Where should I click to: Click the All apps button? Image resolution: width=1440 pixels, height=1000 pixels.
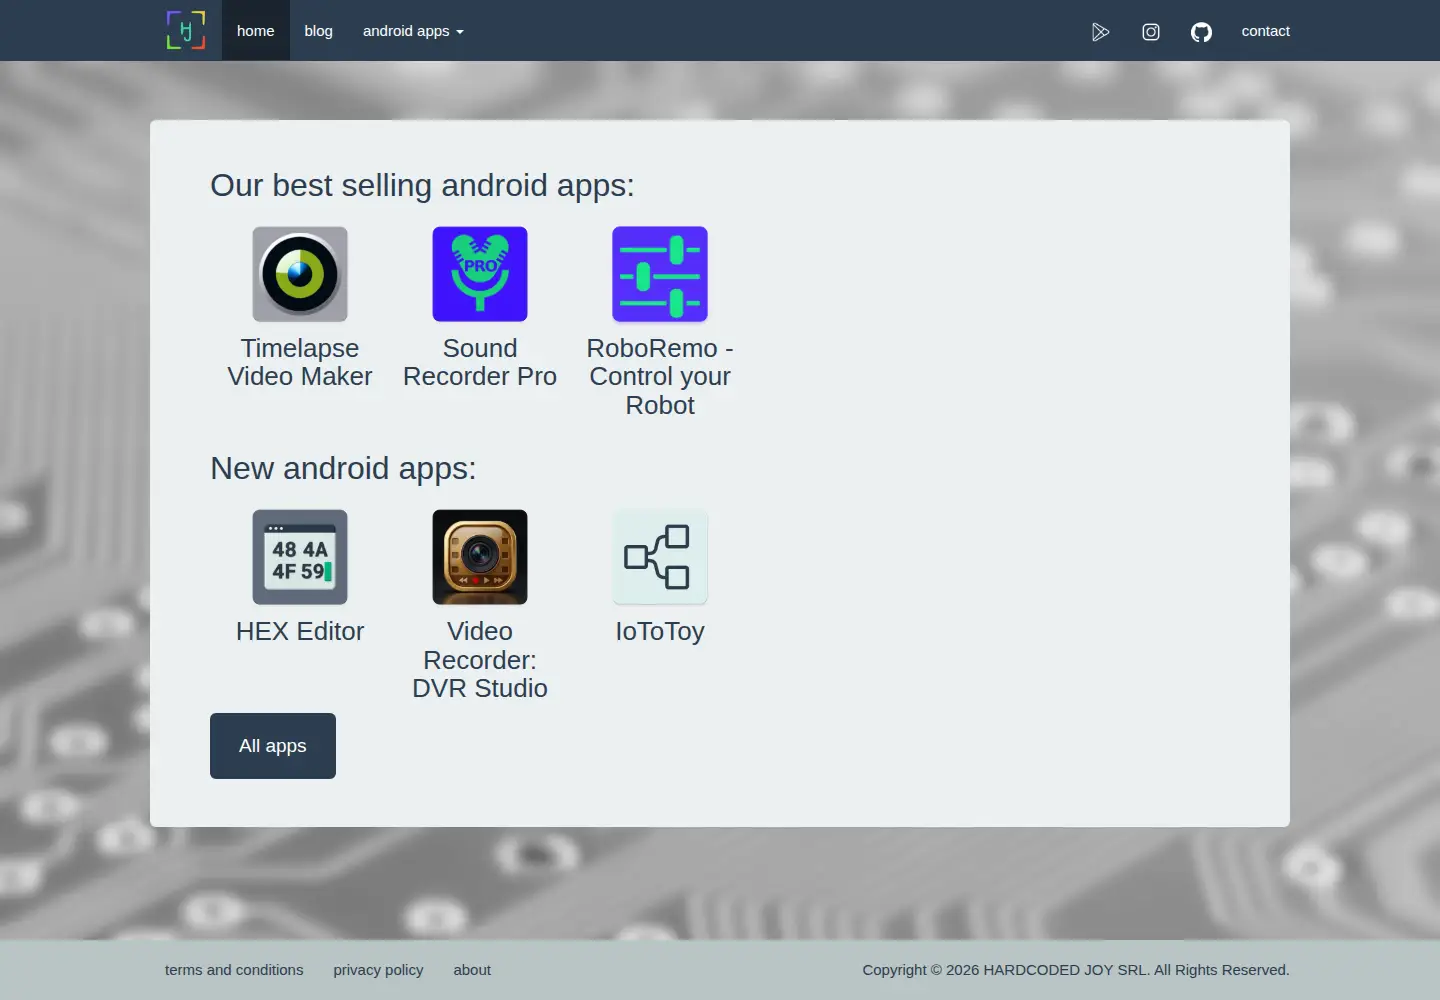pyautogui.click(x=273, y=746)
